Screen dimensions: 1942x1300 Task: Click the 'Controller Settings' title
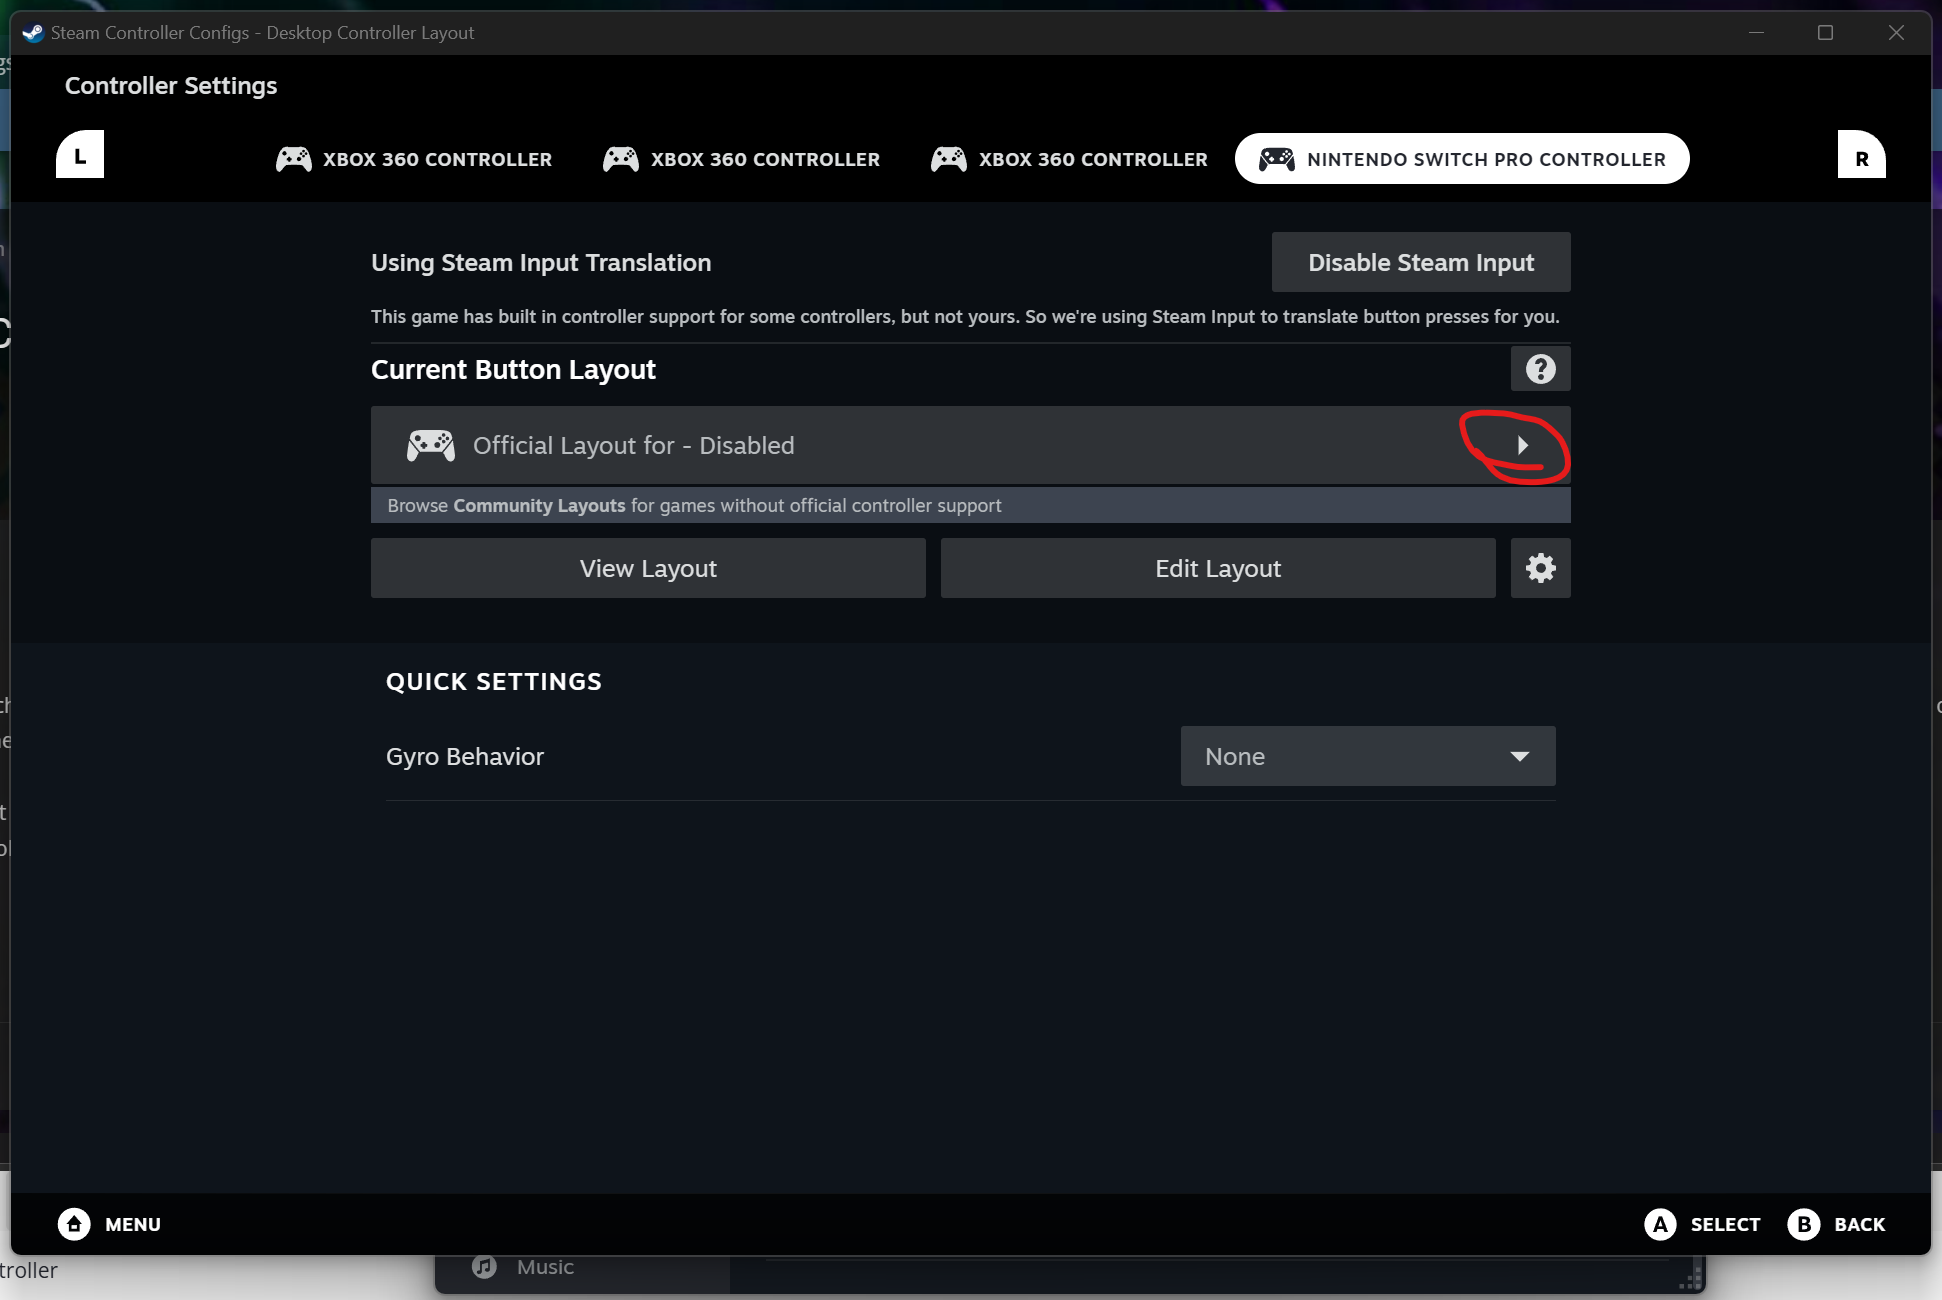click(171, 85)
